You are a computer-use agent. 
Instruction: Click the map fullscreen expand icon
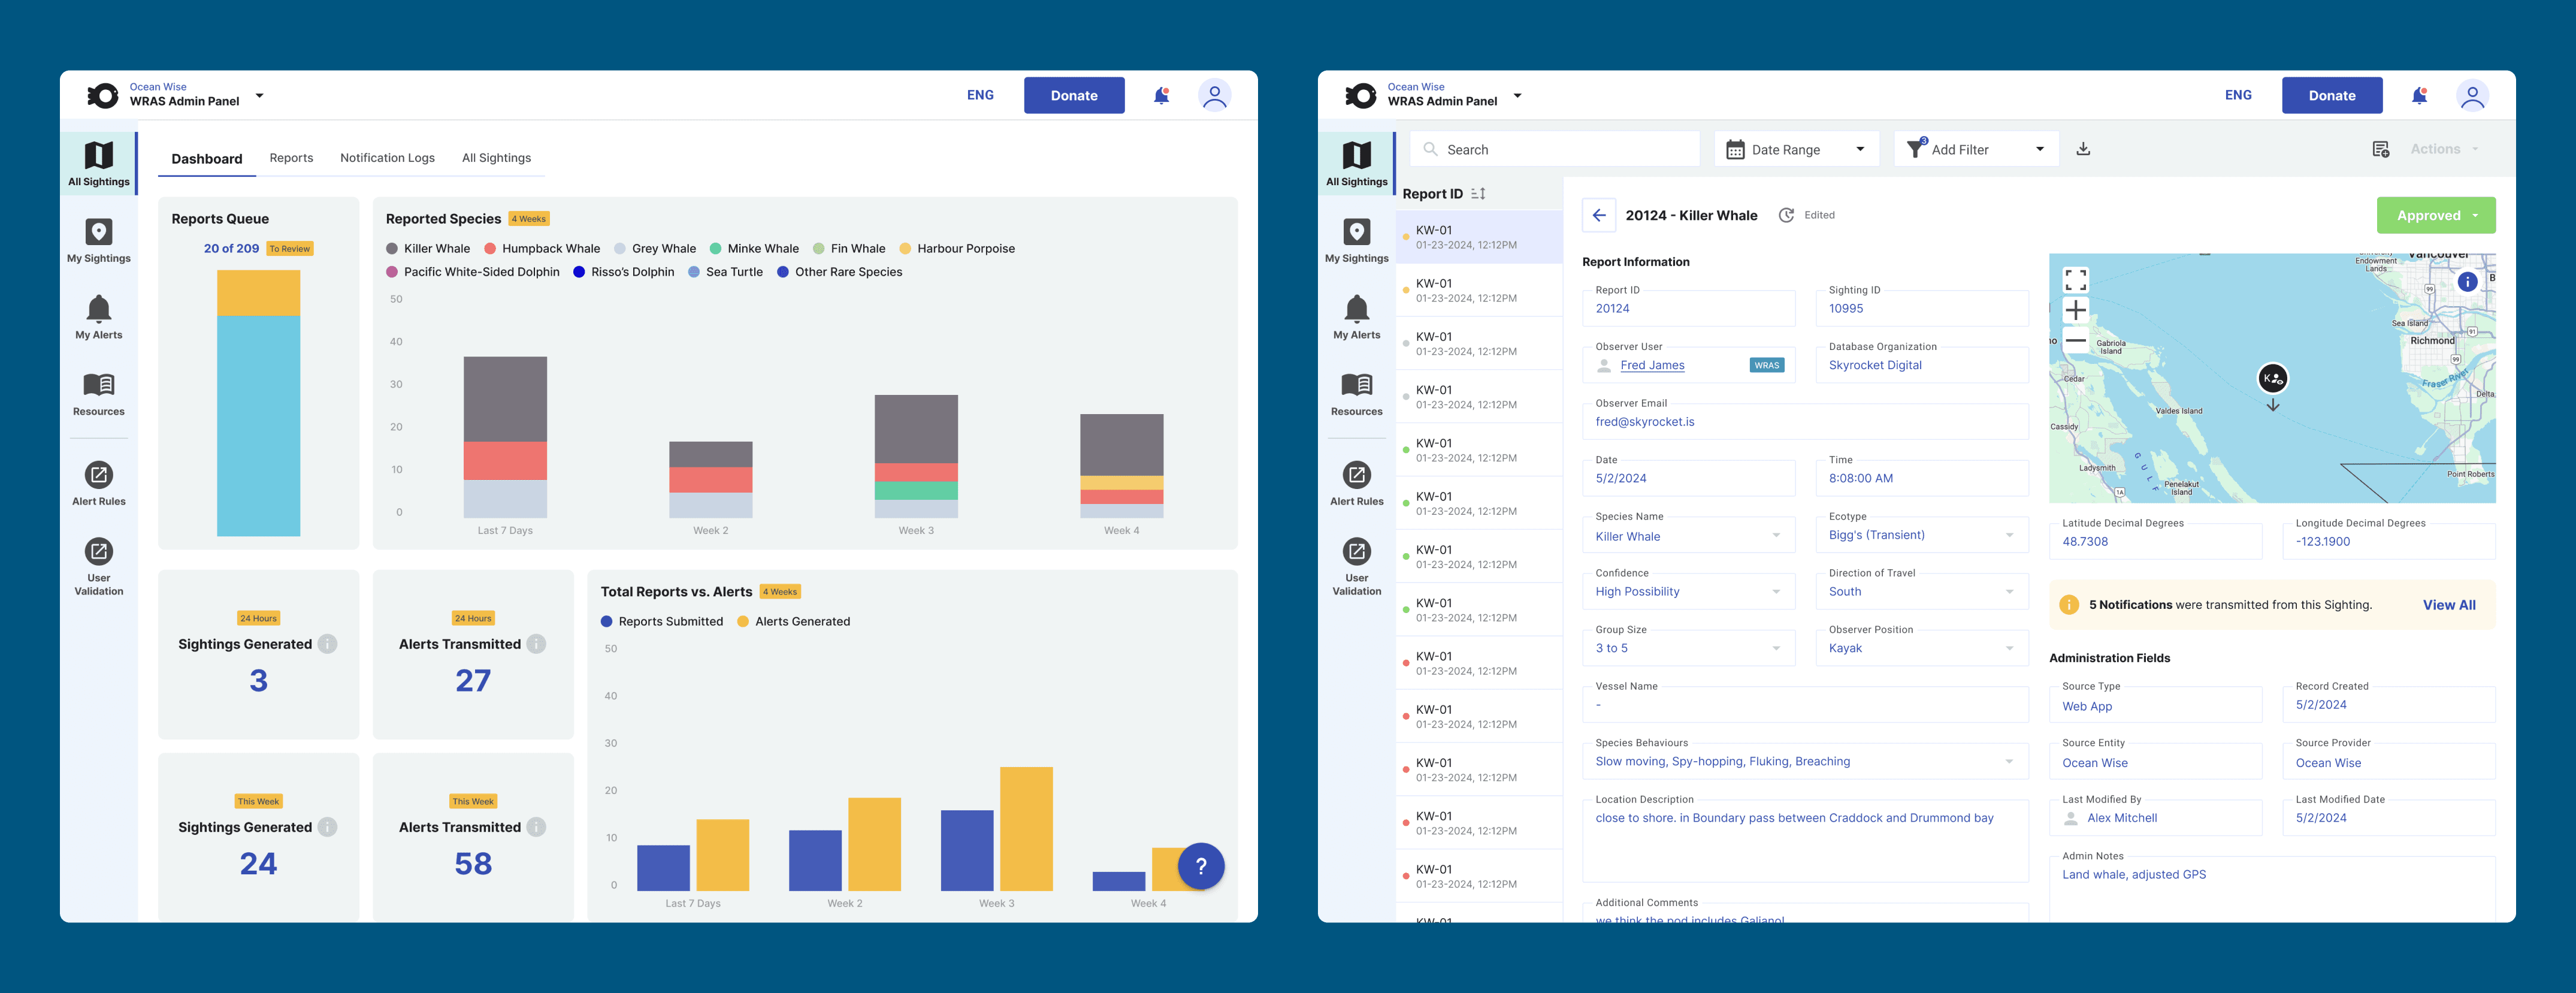click(2075, 279)
